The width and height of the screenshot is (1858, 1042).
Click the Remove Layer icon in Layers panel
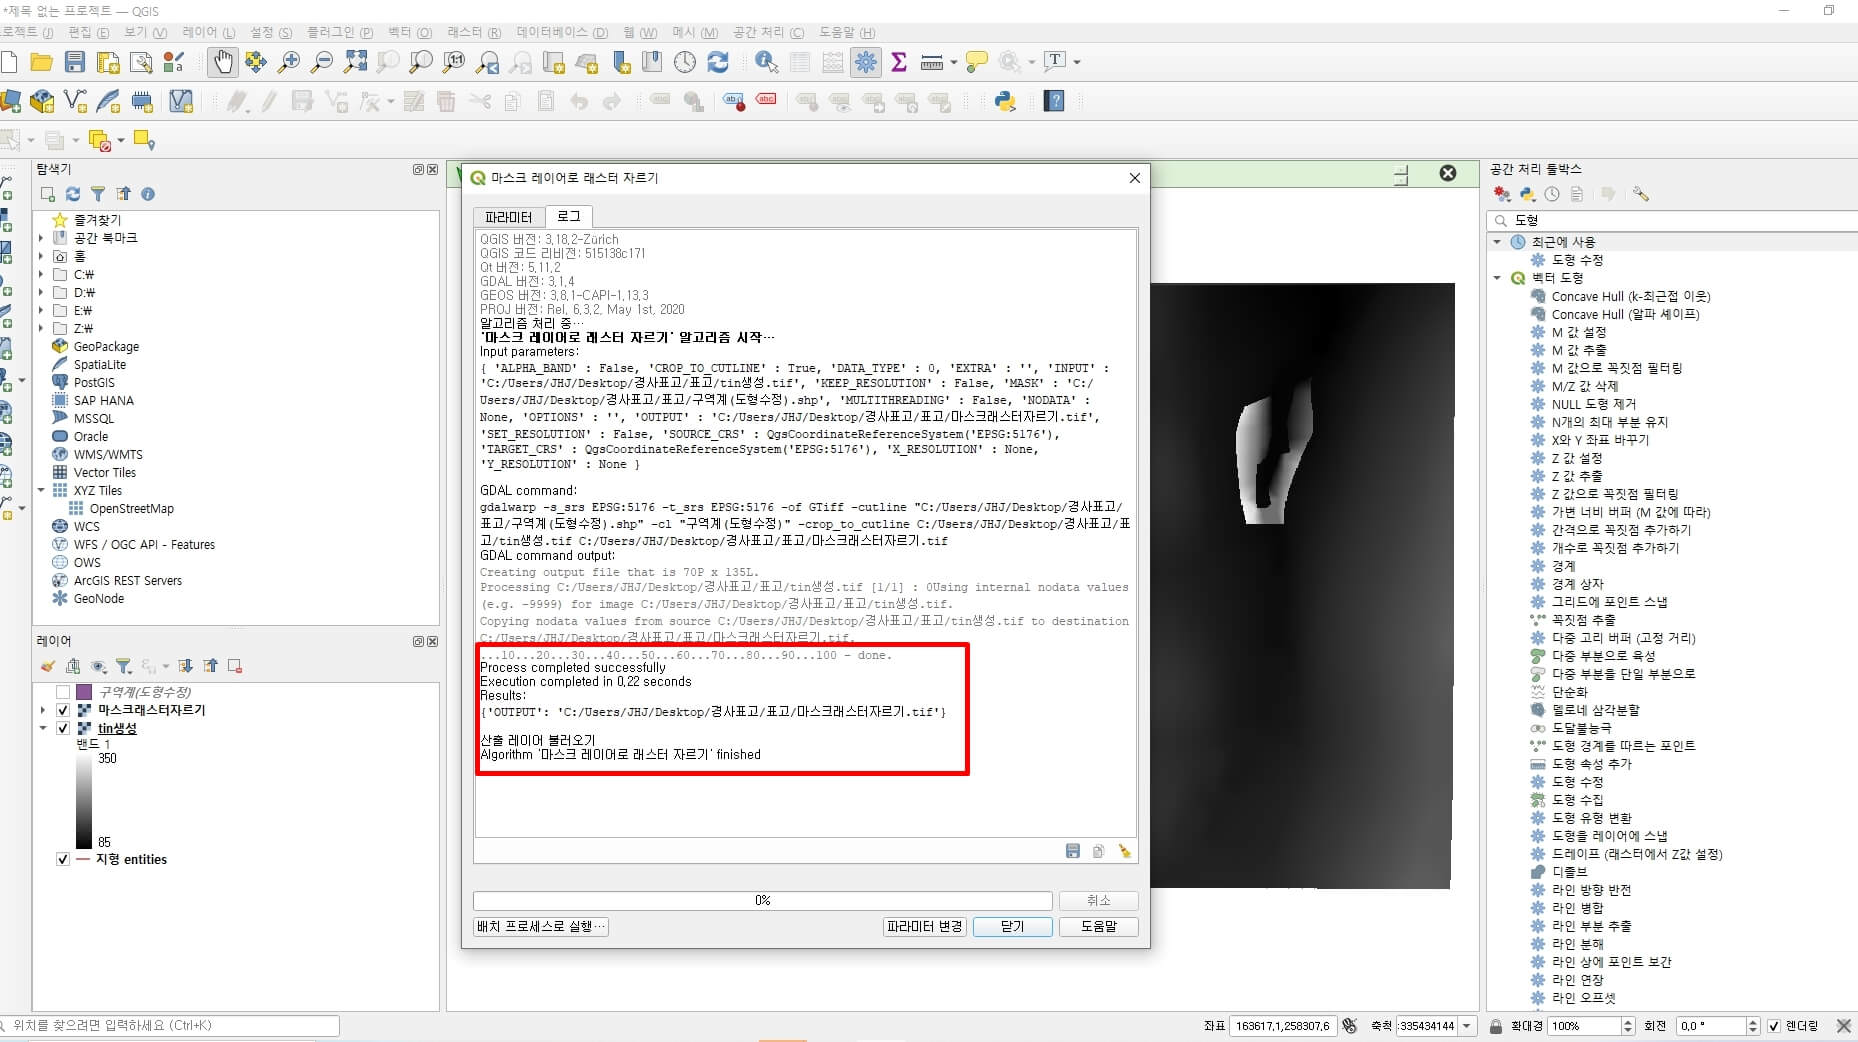pos(235,666)
